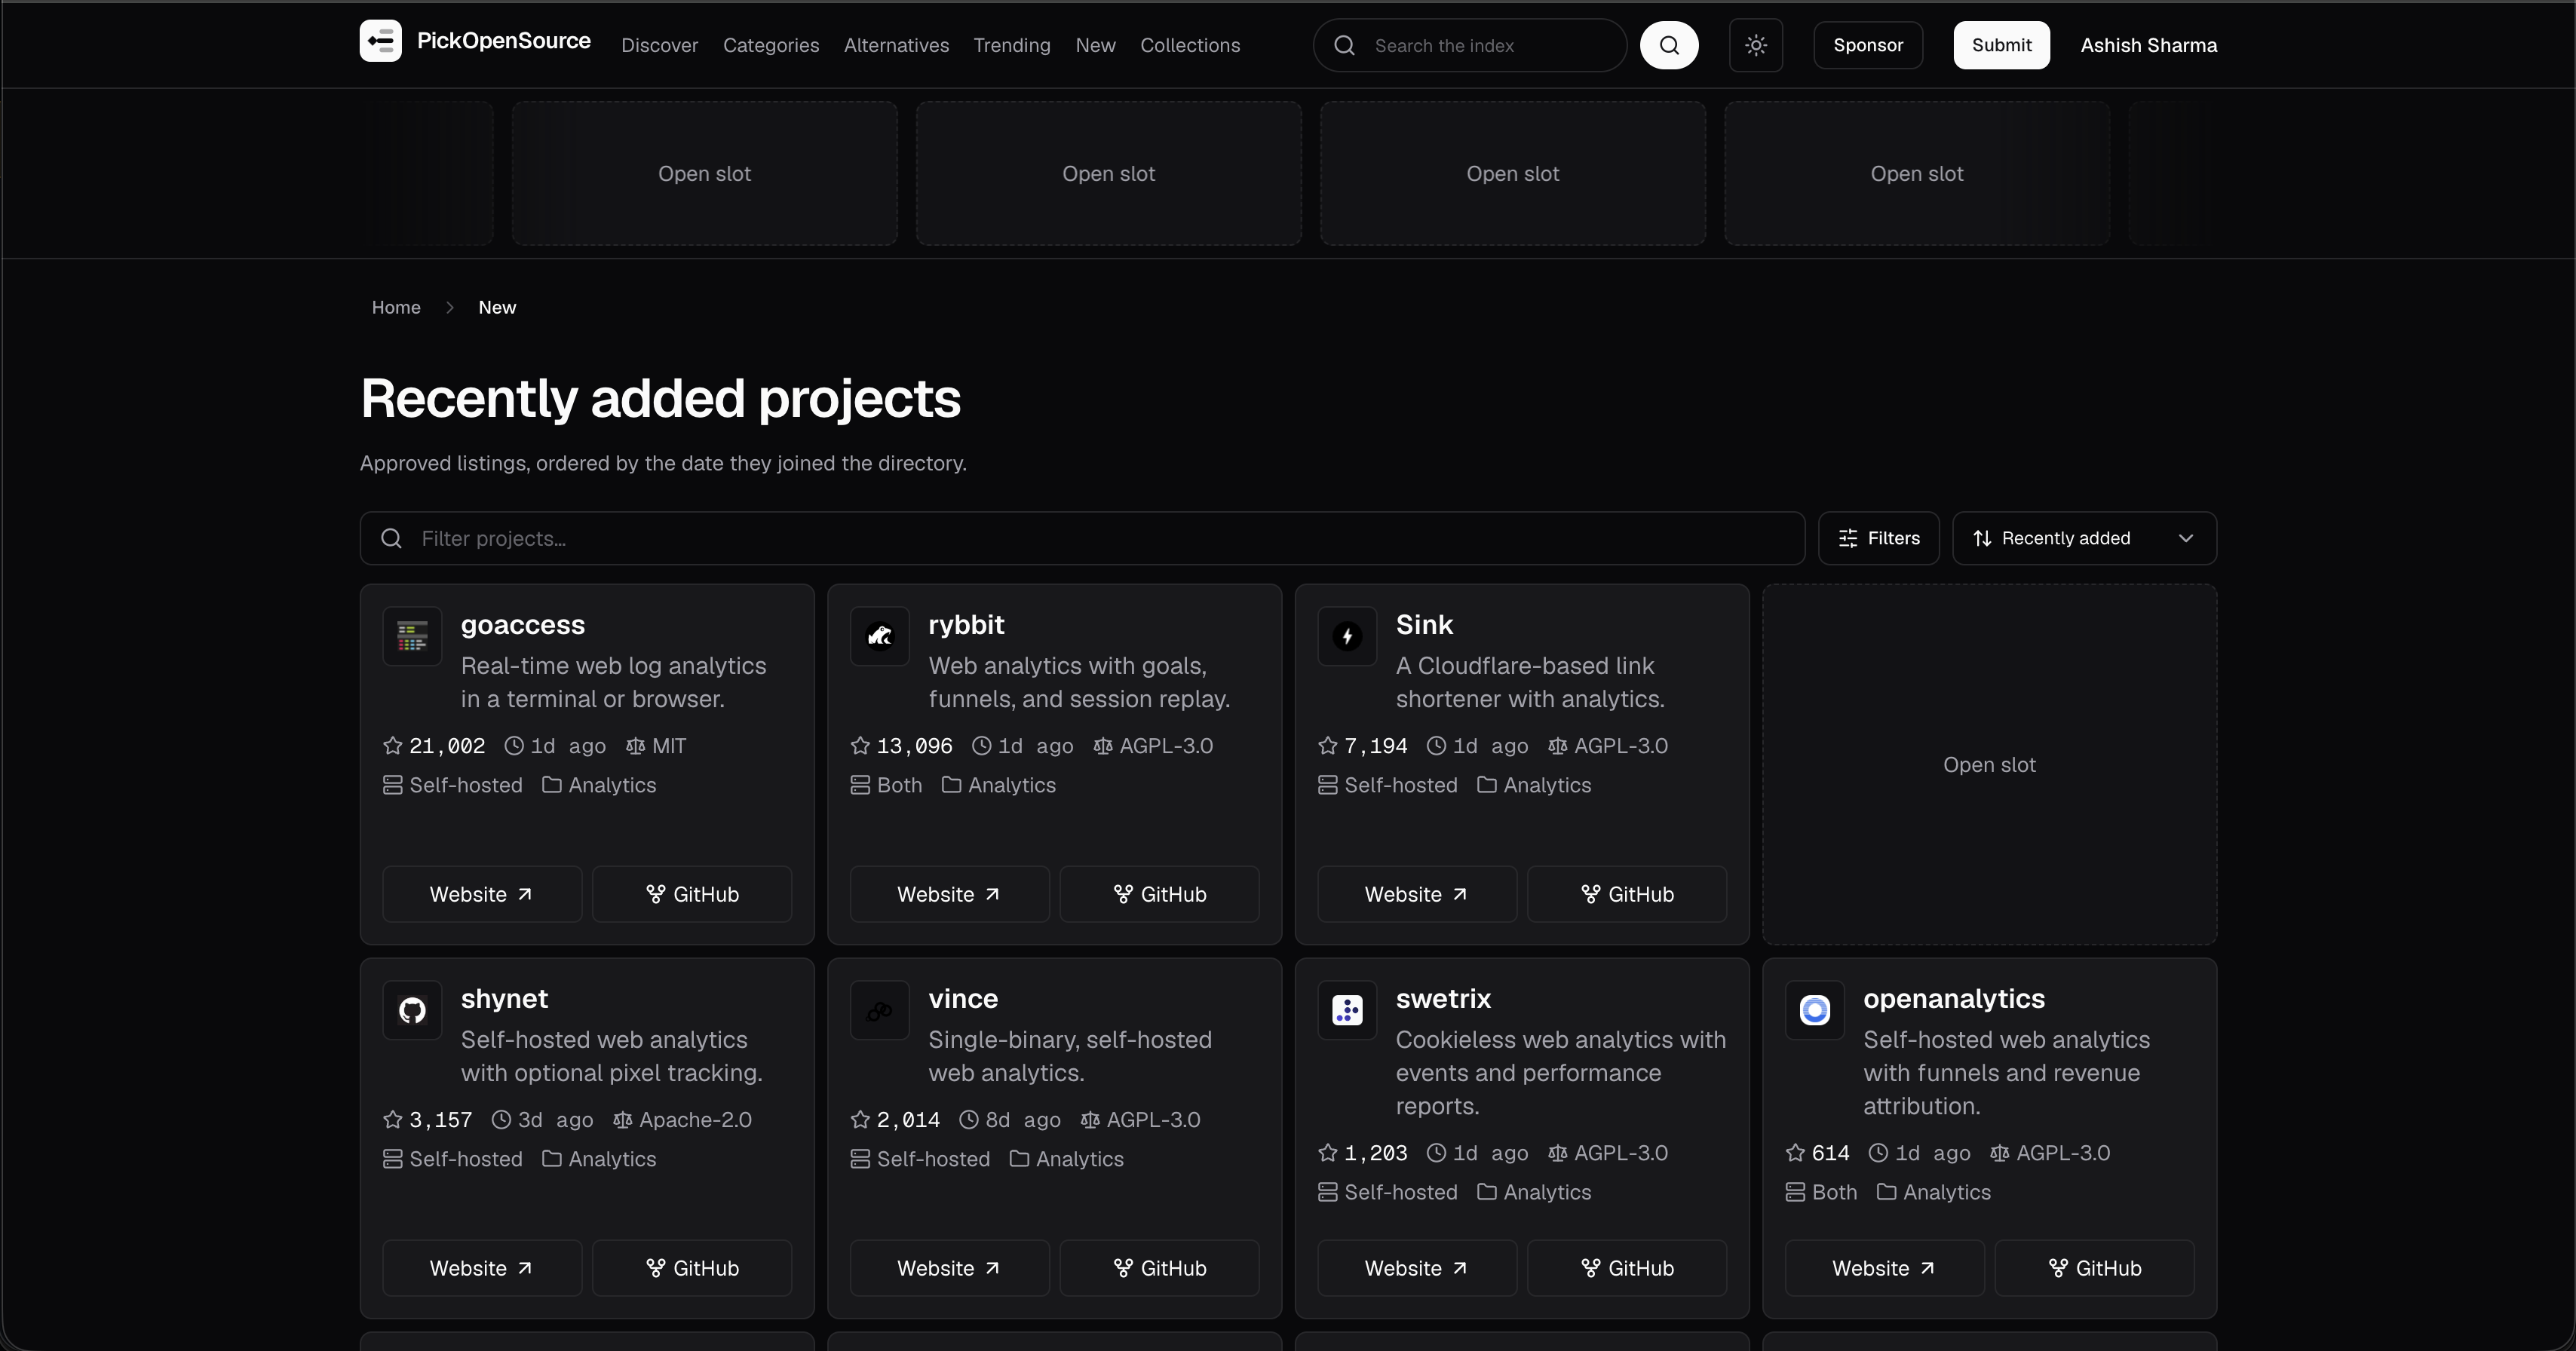
Task: Click the Open slot card in project grid
Action: (1990, 765)
